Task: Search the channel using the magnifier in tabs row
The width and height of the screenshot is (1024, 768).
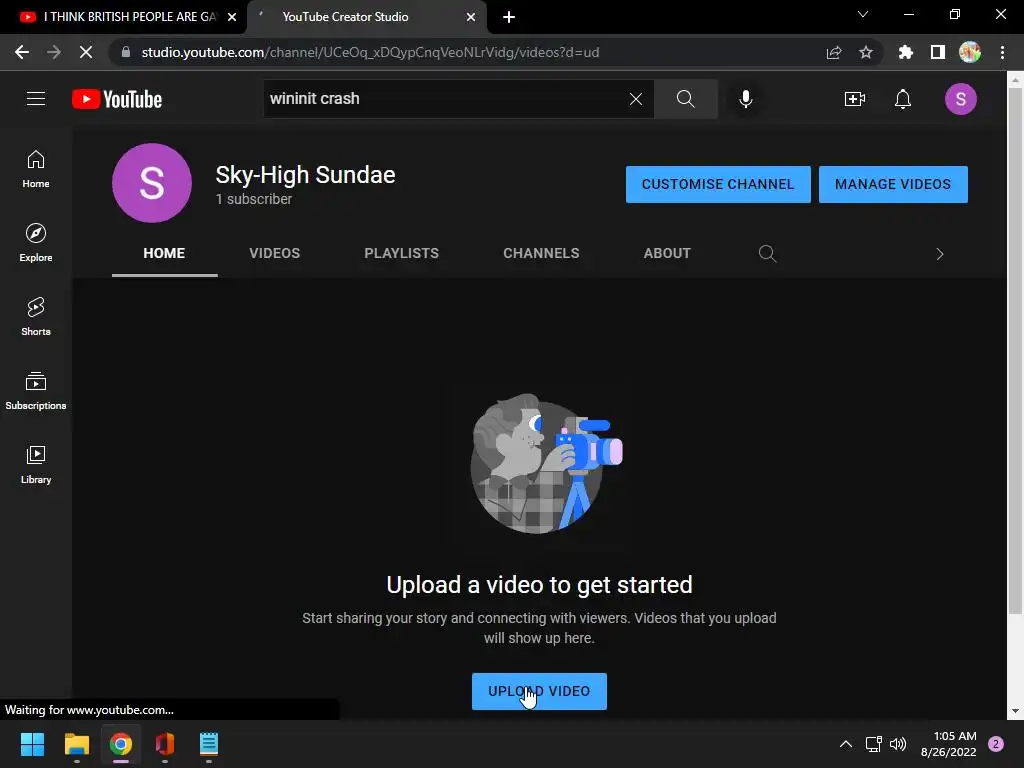Action: [767, 253]
